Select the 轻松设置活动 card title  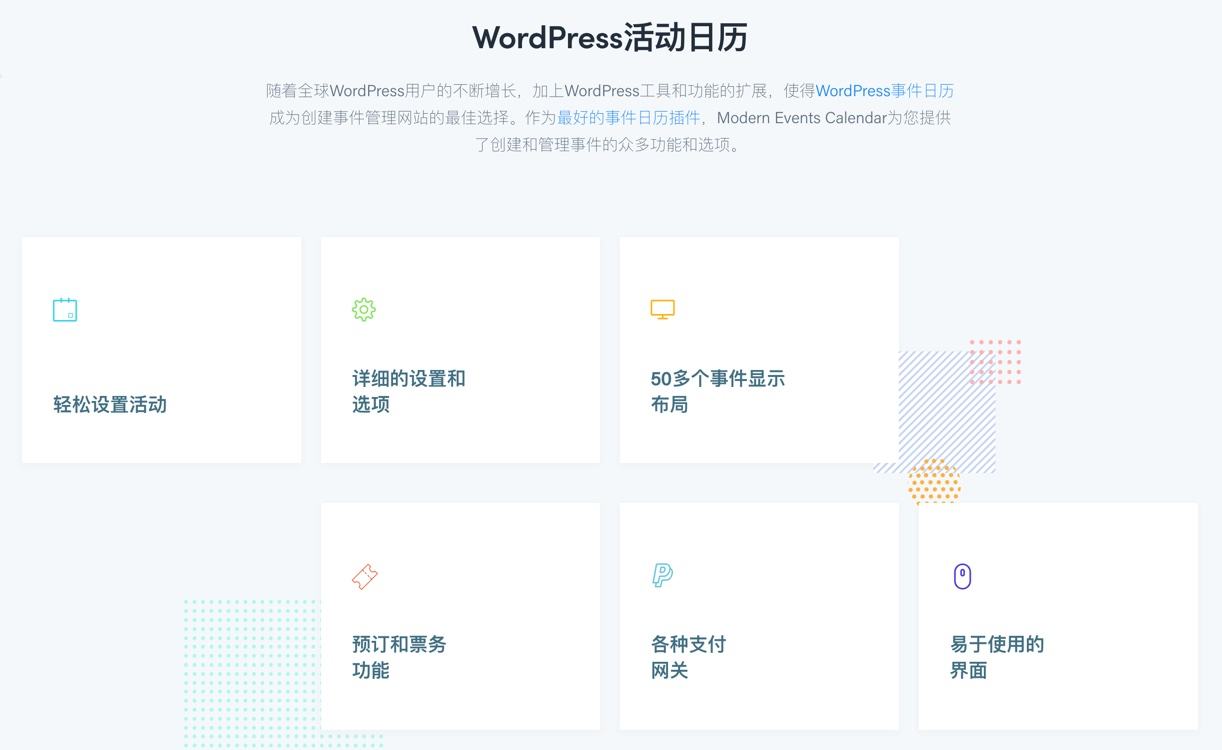(x=110, y=405)
